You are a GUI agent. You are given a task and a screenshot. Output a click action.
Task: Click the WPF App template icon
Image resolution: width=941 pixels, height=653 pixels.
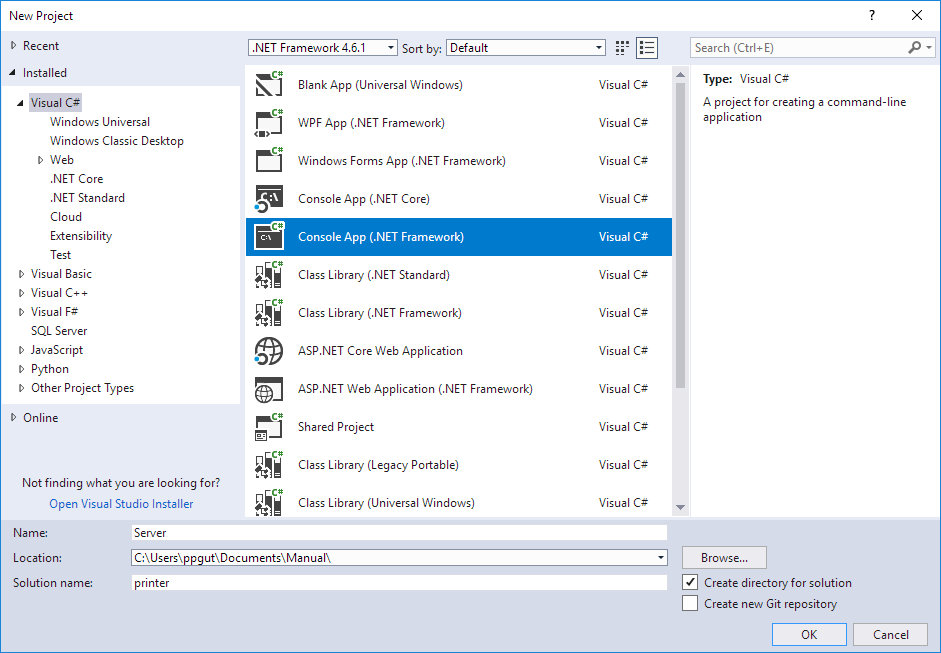(x=269, y=123)
